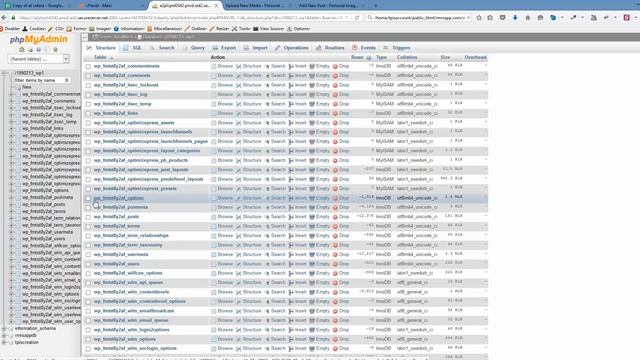Reload the page in the address bar
The image size is (640, 360).
click(x=357, y=18)
